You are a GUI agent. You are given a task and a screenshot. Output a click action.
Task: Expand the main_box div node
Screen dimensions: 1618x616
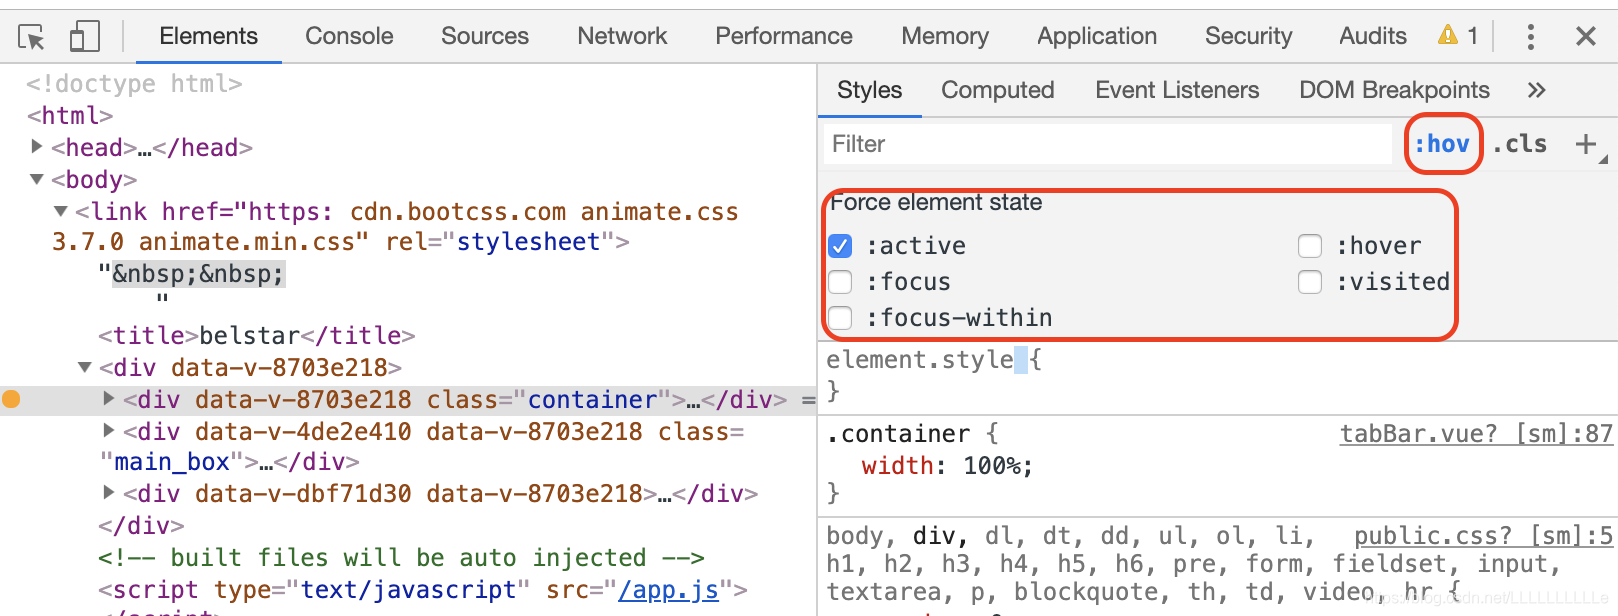point(109,431)
